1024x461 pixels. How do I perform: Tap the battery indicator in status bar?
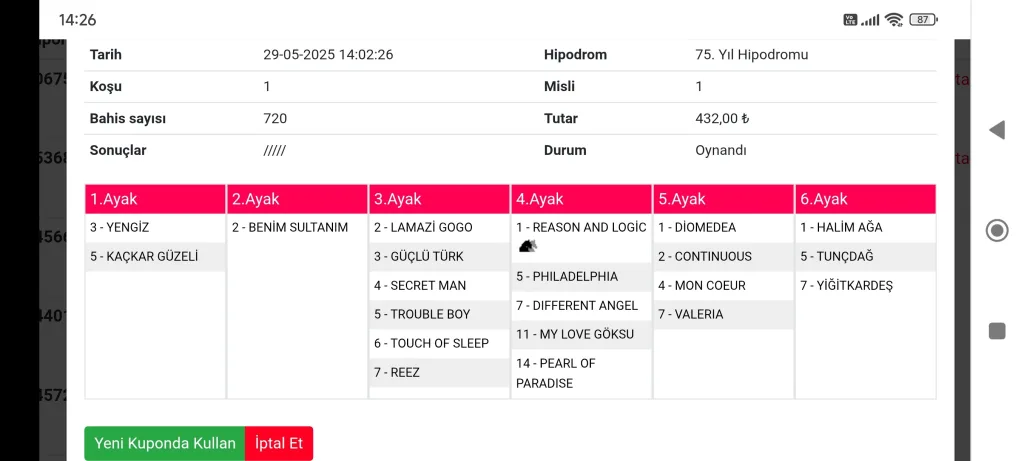point(923,19)
